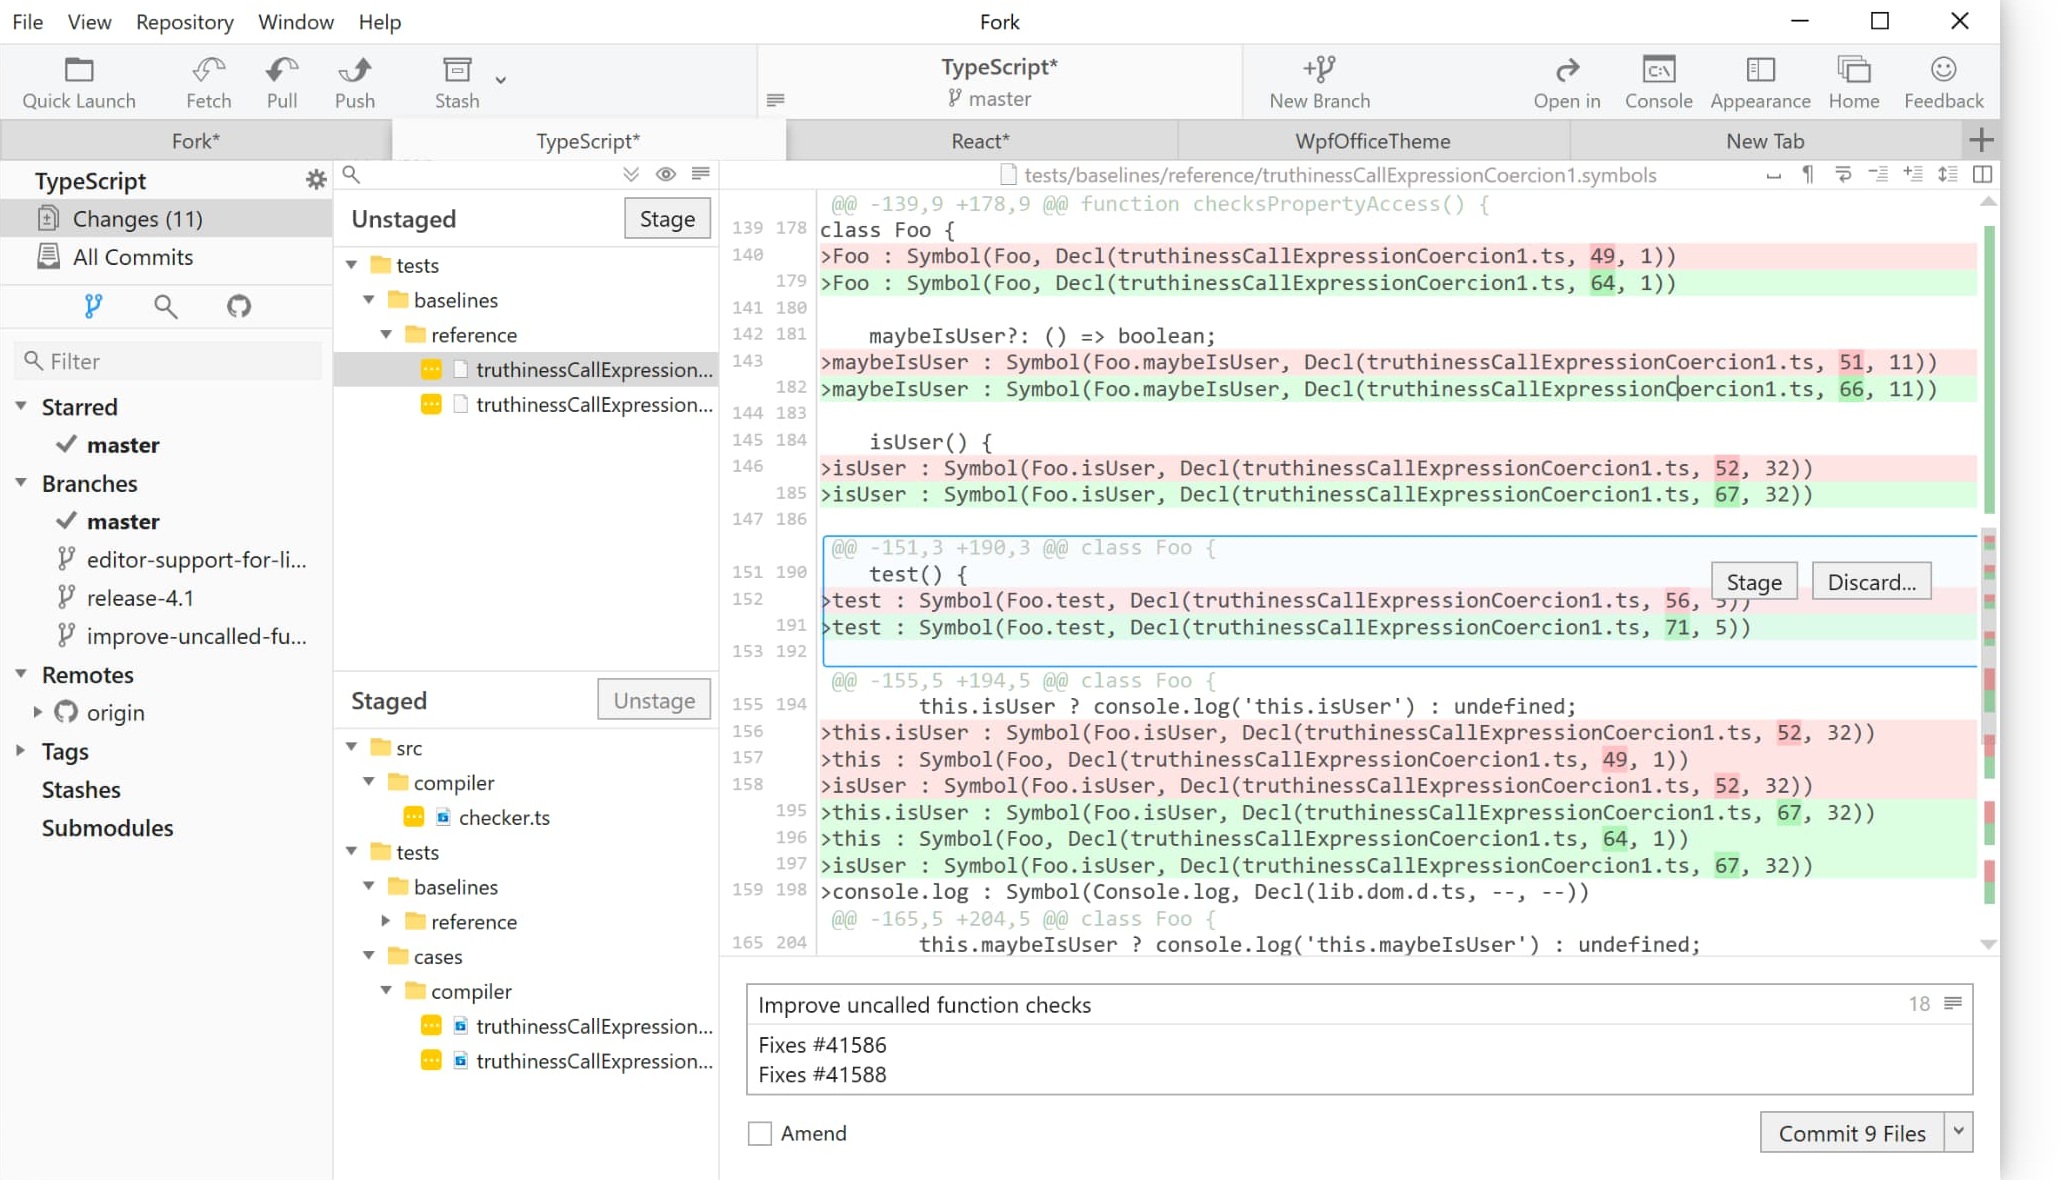The height and width of the screenshot is (1180, 2060).
Task: Push commits with toolbar icon
Action: point(355,82)
